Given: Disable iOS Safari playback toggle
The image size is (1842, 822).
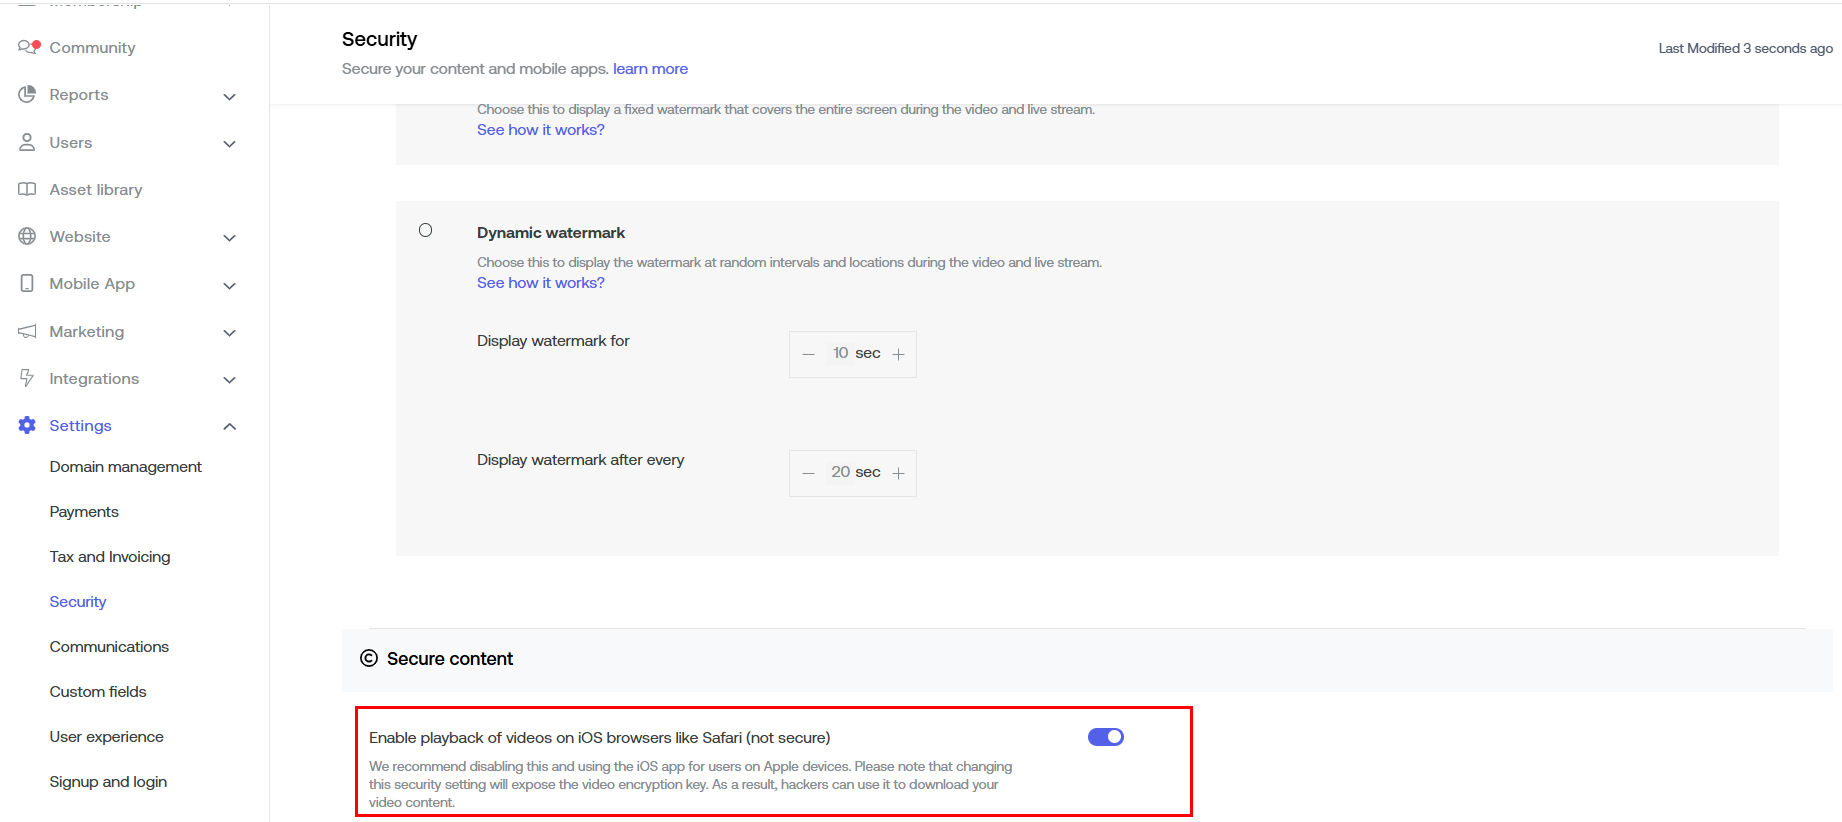Looking at the screenshot, I should pyautogui.click(x=1105, y=737).
